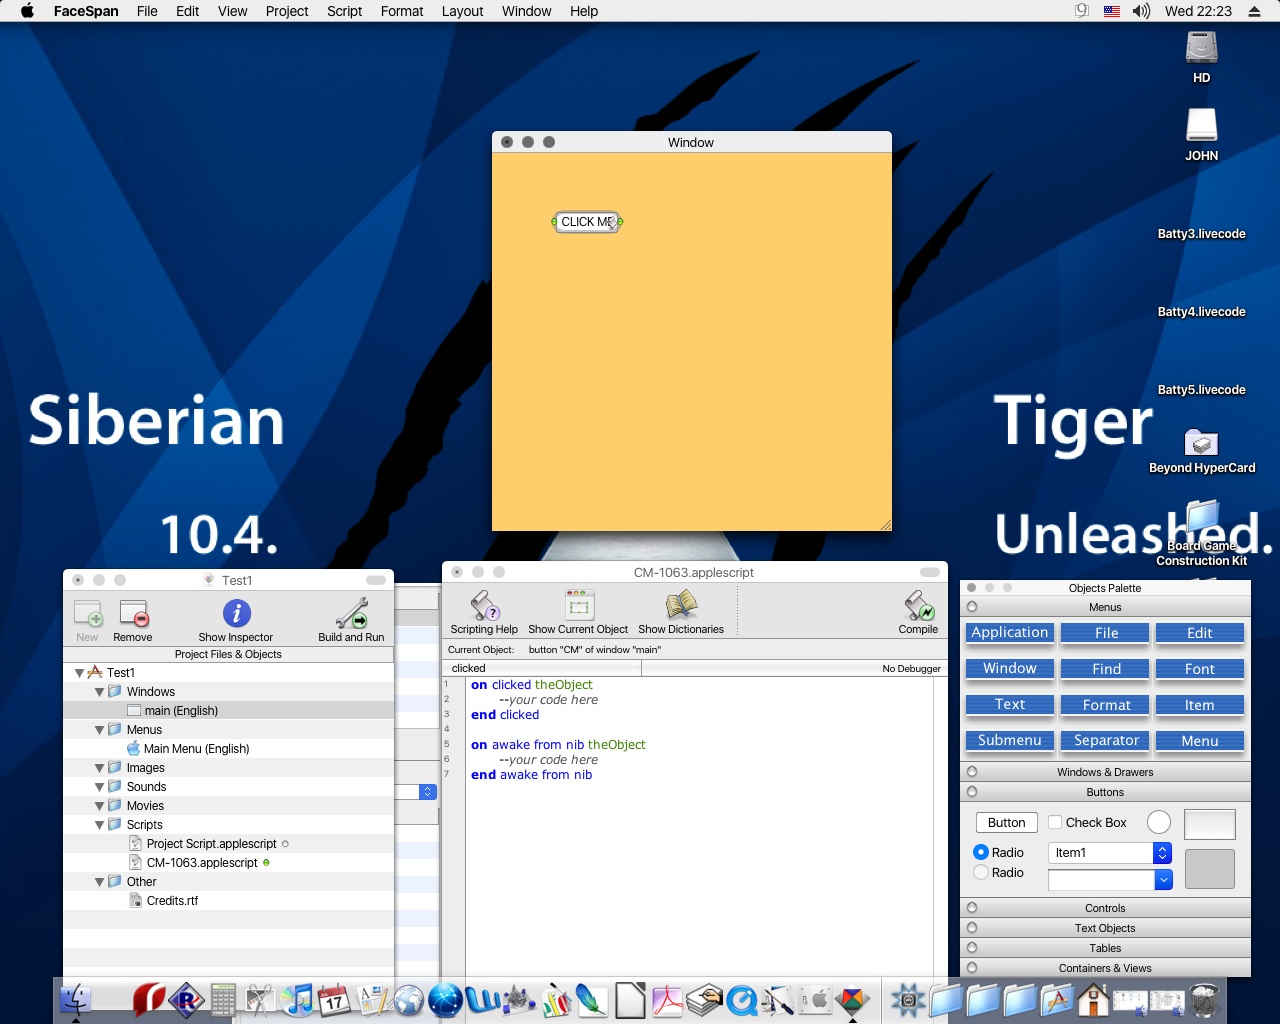Click the round button in Objects Palette

click(x=1159, y=822)
